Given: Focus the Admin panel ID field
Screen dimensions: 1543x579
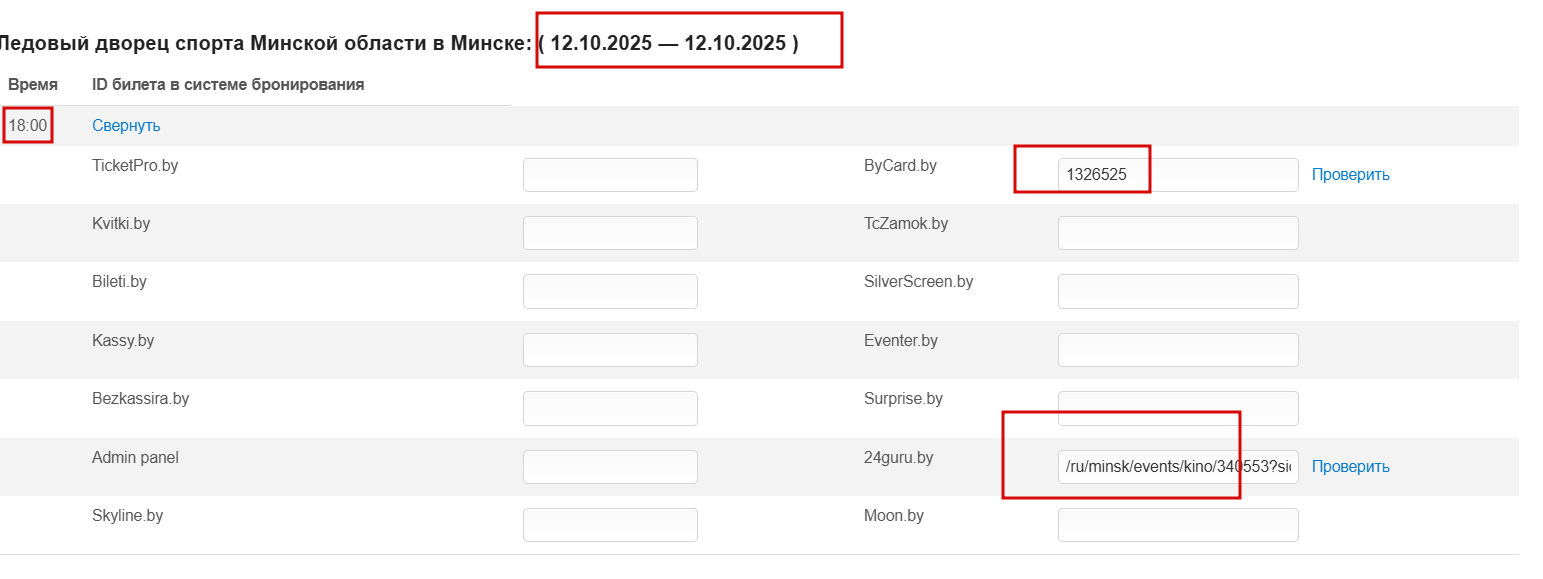Looking at the screenshot, I should coord(610,467).
